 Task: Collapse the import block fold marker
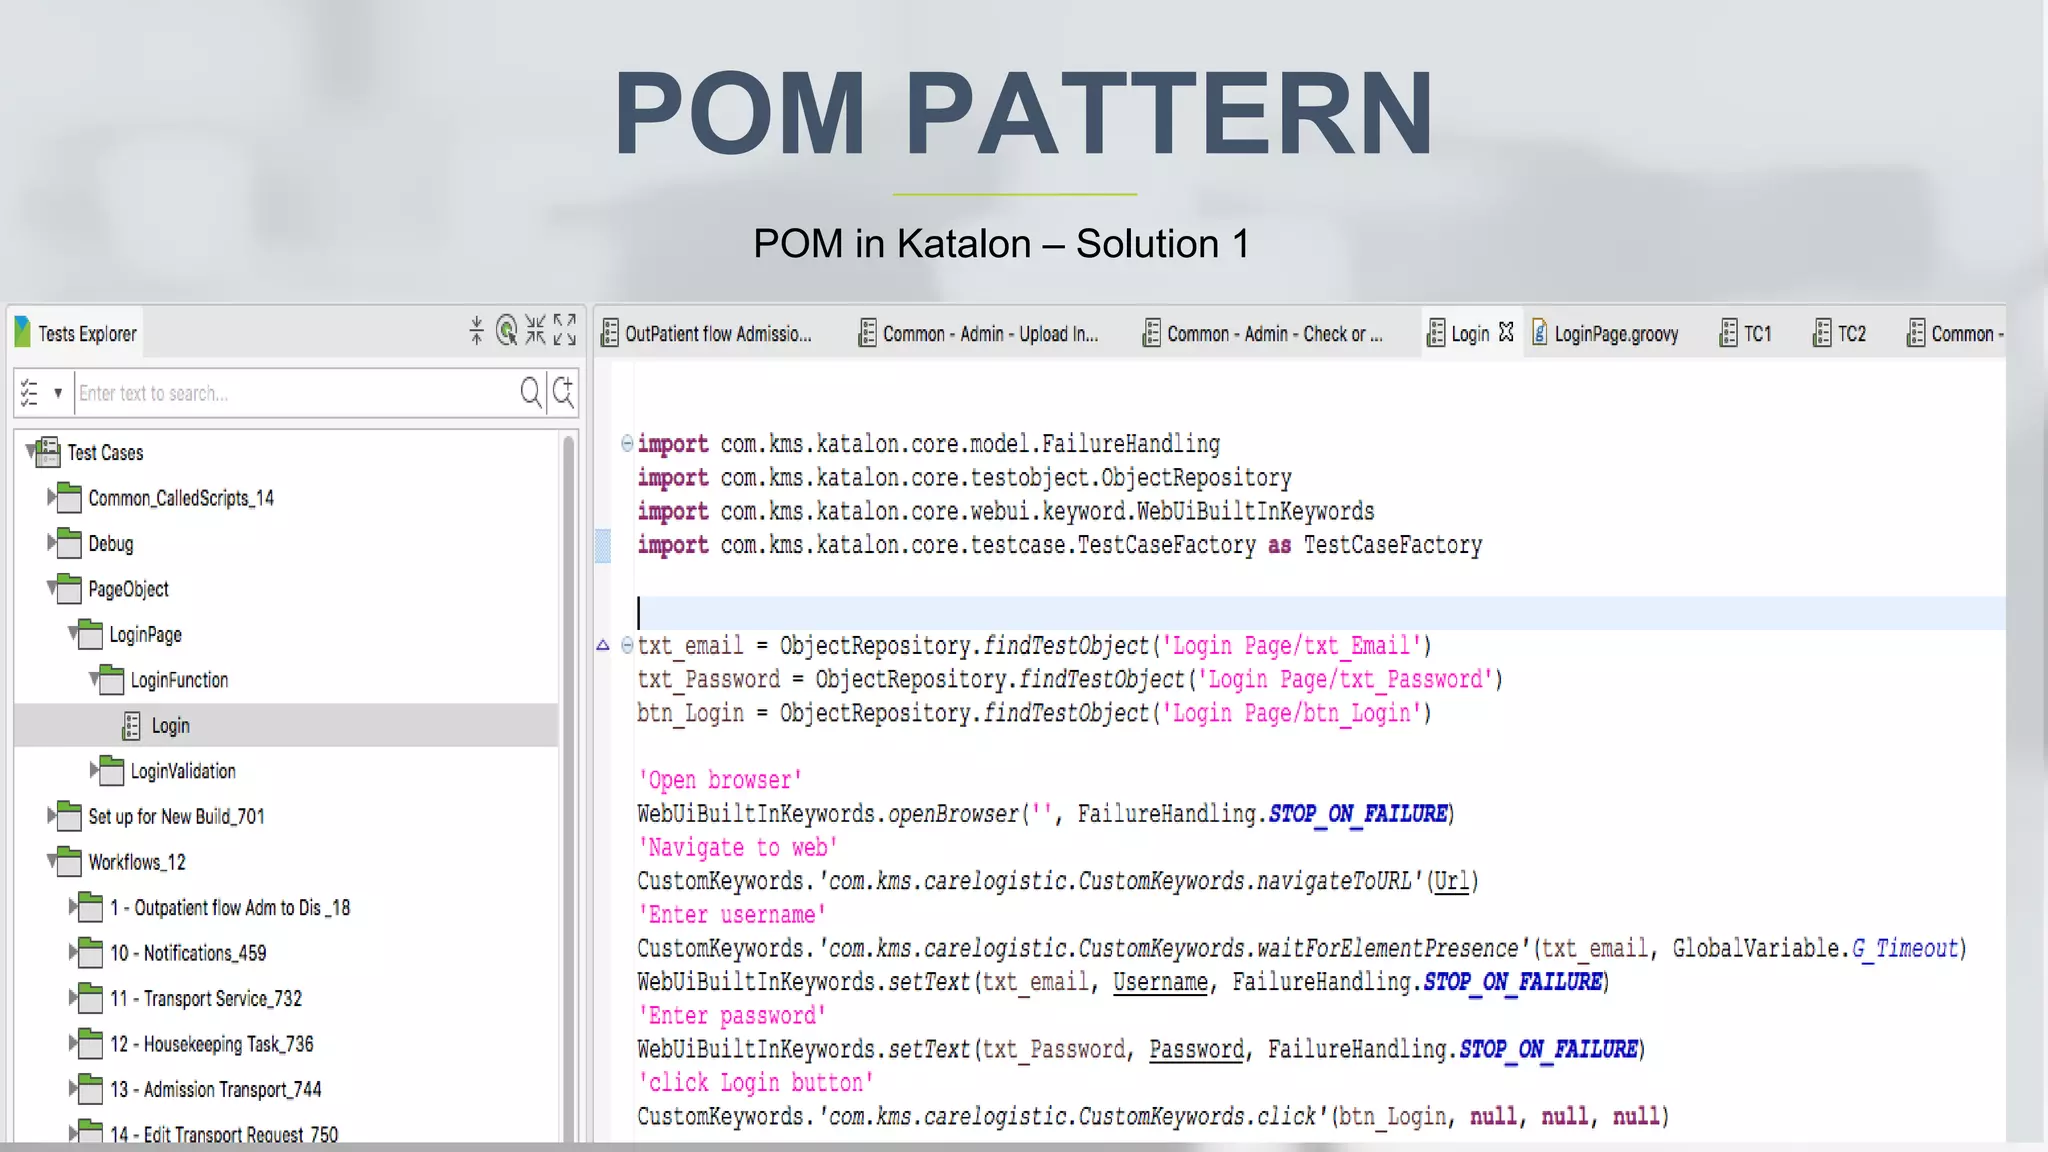pyautogui.click(x=627, y=442)
